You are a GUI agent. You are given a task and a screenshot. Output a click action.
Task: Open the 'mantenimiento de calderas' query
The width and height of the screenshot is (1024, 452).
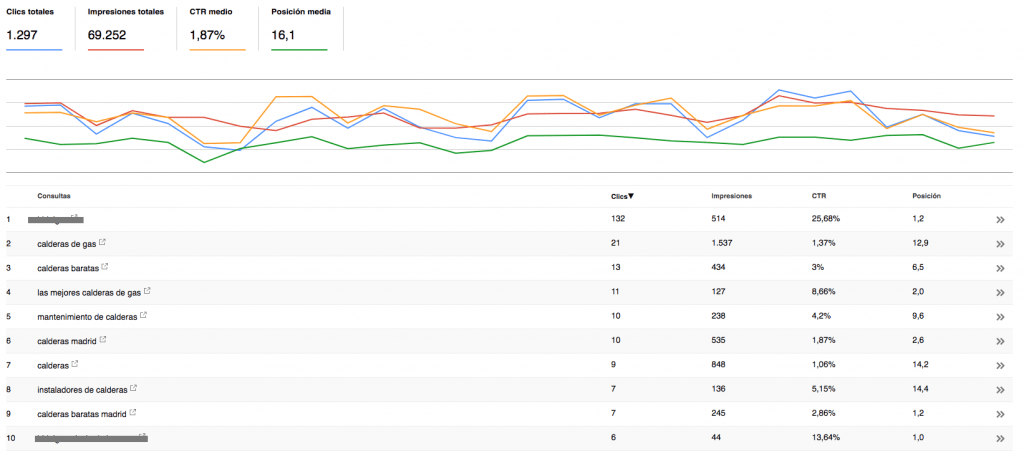[88, 317]
